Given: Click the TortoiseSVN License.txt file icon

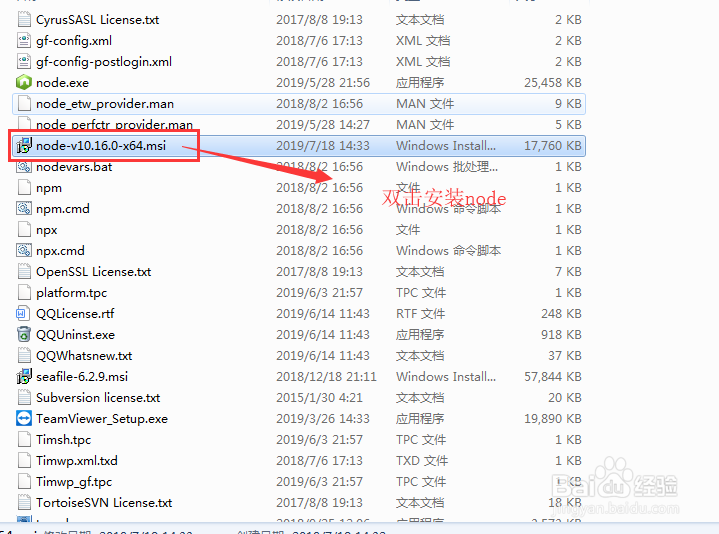Looking at the screenshot, I should (24, 503).
